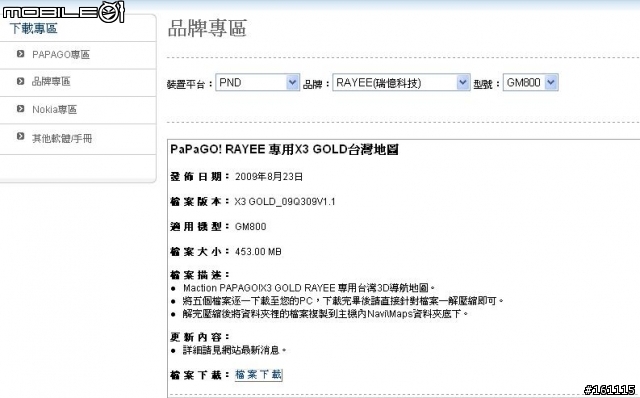
Task: Click the arrow icon beside 品牌專區
Action: click(x=20, y=81)
